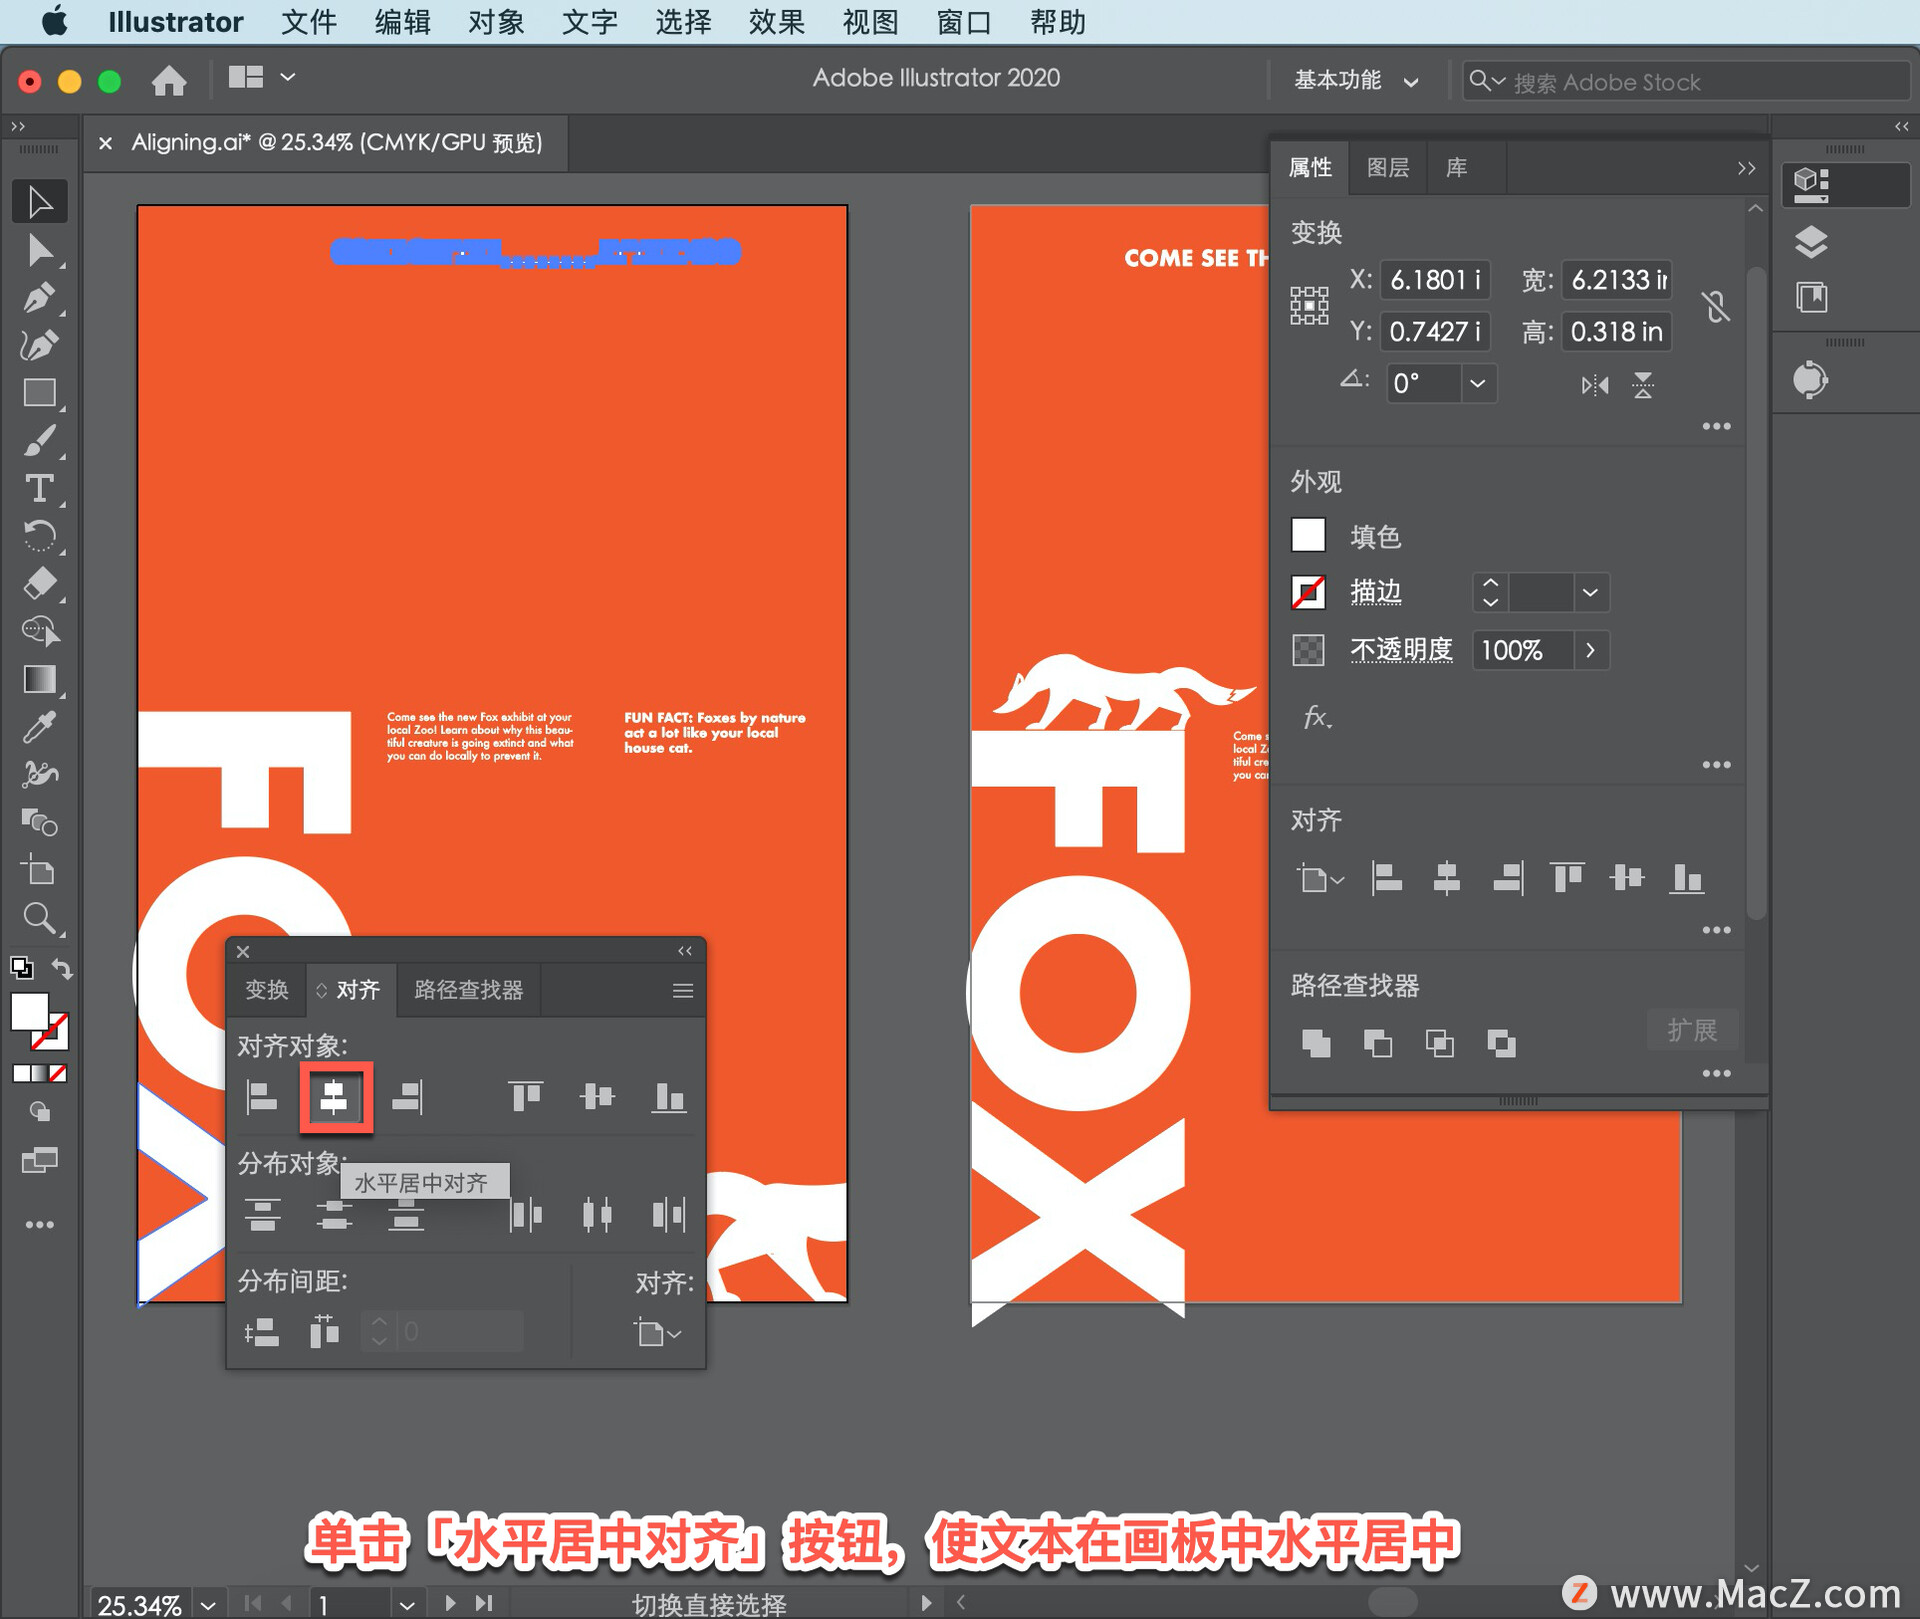
Task: Click Minus Front icon in Pathfinder section
Action: click(x=1378, y=1043)
